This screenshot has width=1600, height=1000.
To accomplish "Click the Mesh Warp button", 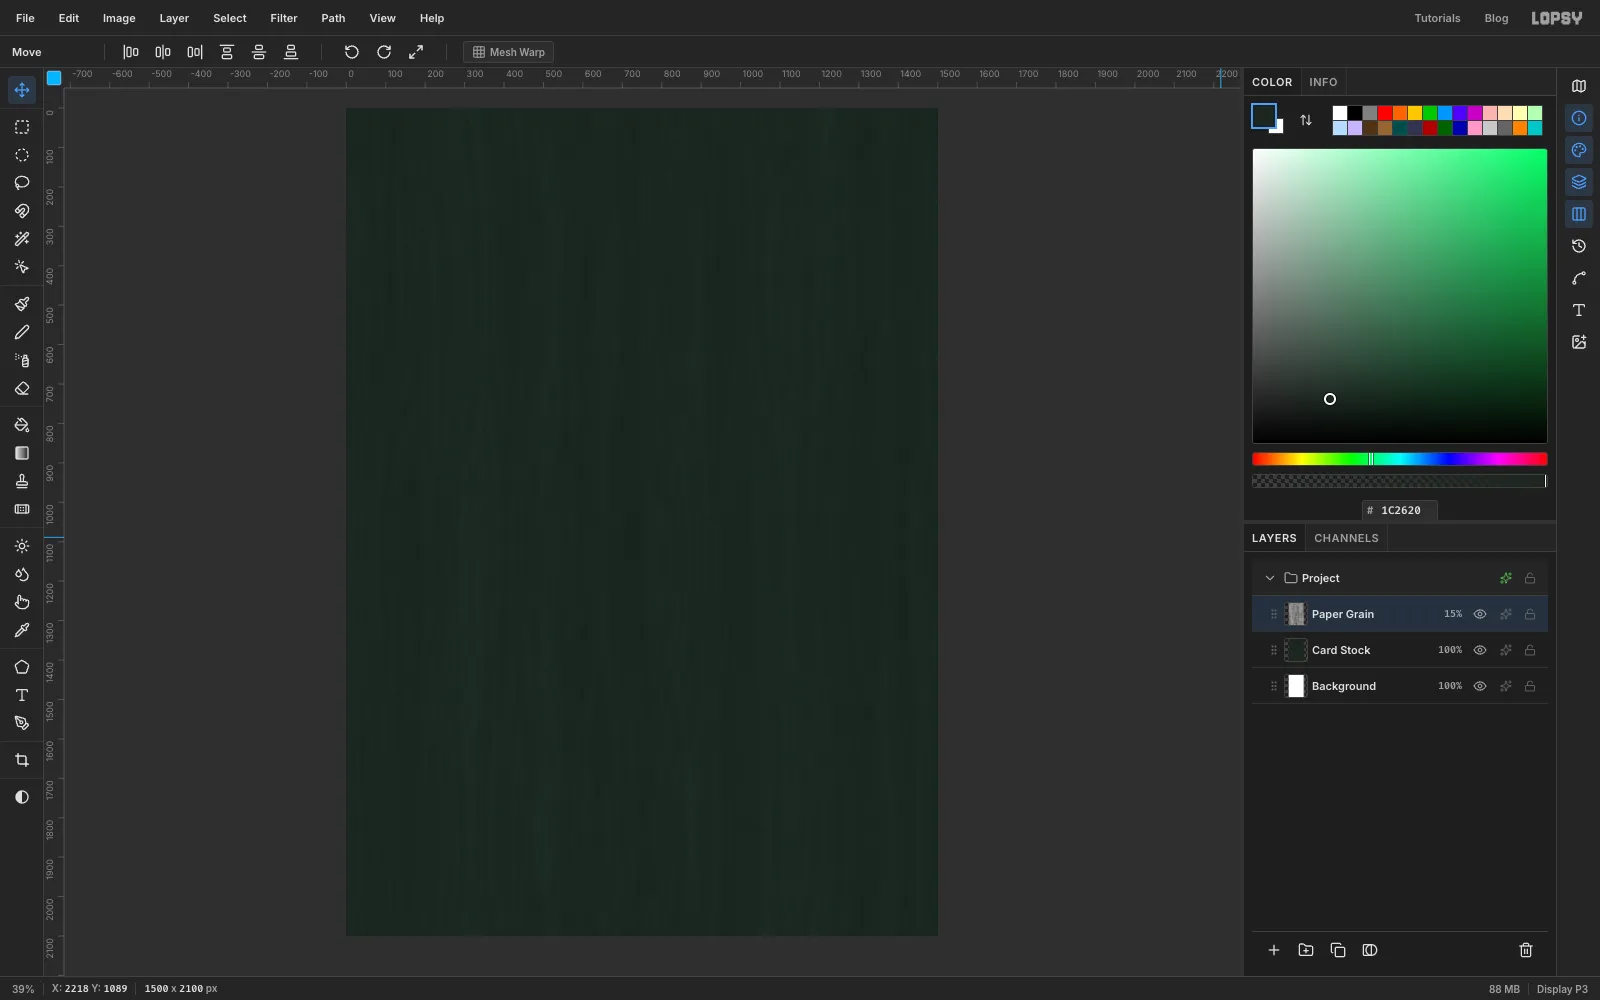I will tap(509, 52).
